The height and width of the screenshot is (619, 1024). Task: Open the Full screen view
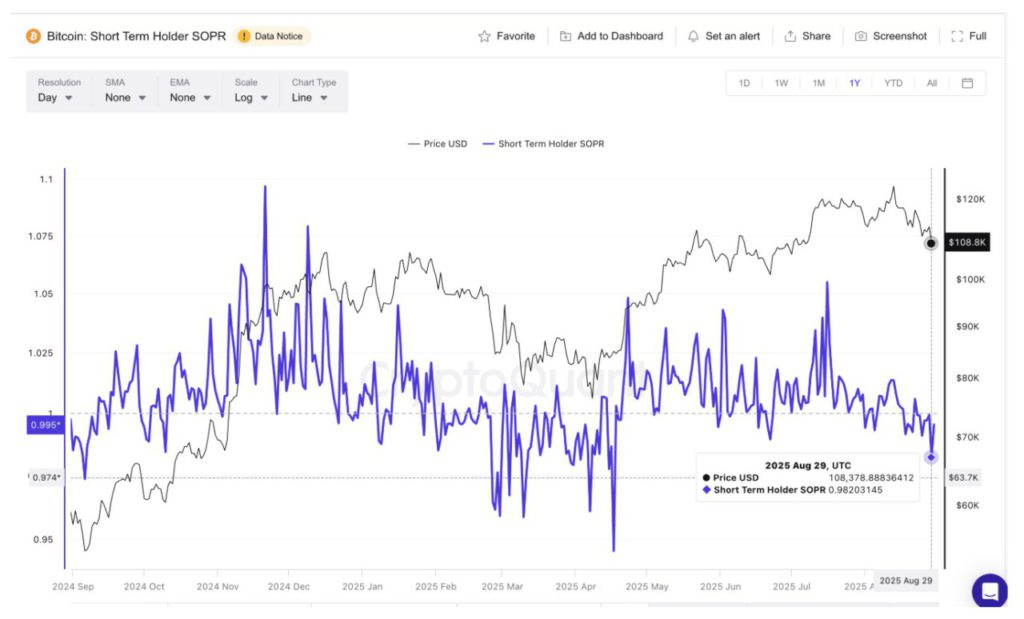[x=957, y=36]
